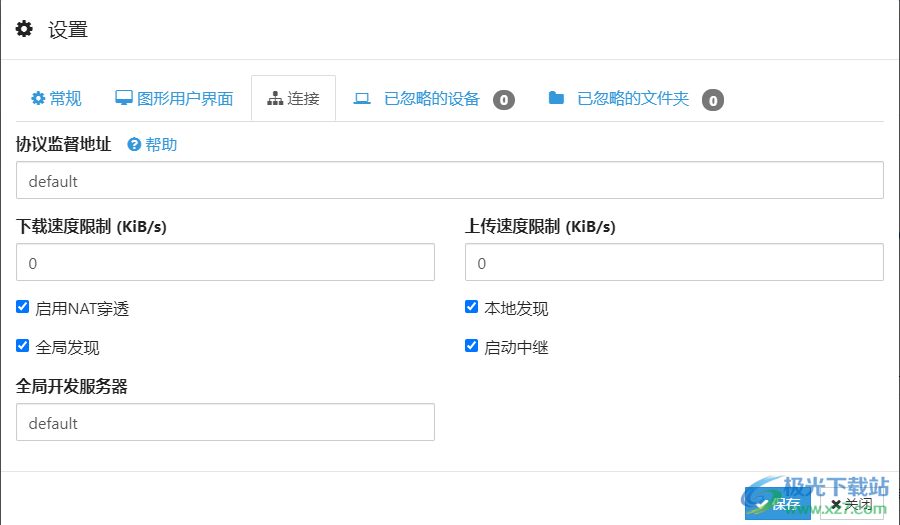Focus the 协议监督地址 input field
900x525 pixels.
click(x=449, y=180)
